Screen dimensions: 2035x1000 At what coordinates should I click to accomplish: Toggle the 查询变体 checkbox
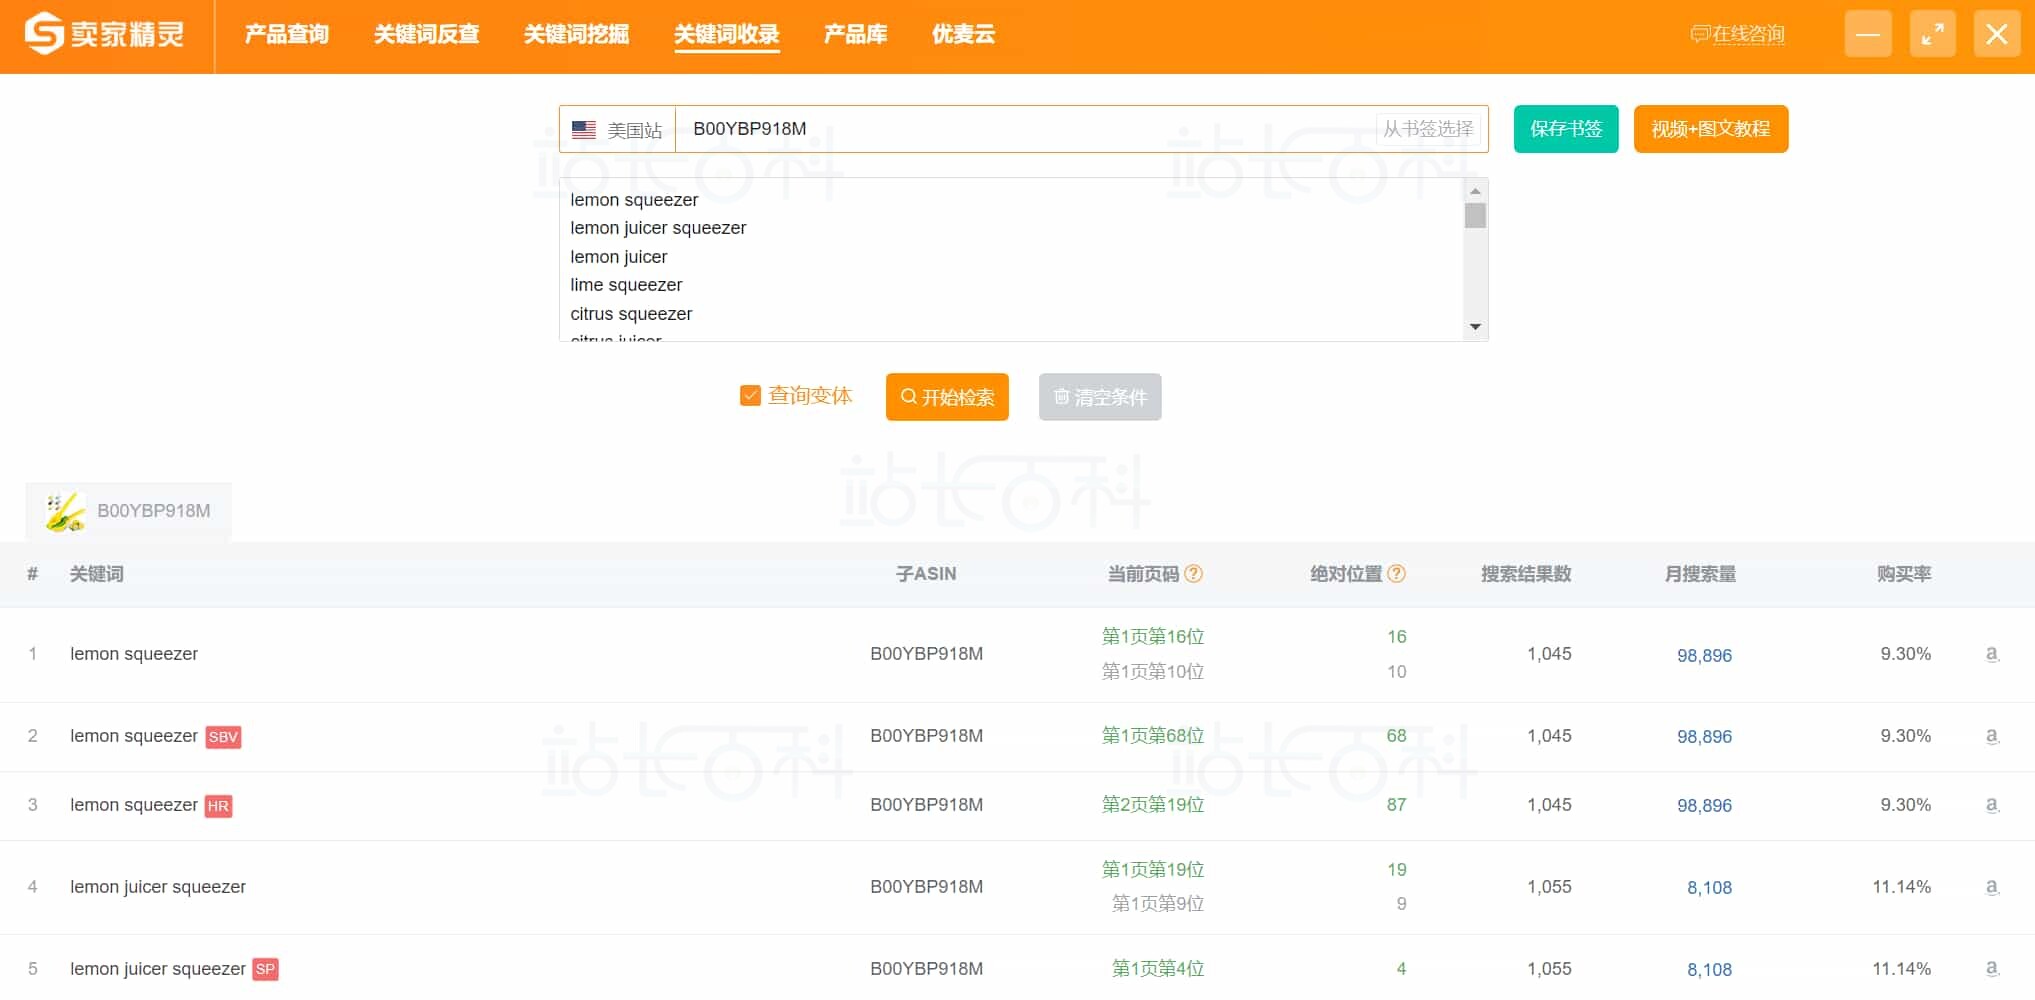[x=750, y=396]
